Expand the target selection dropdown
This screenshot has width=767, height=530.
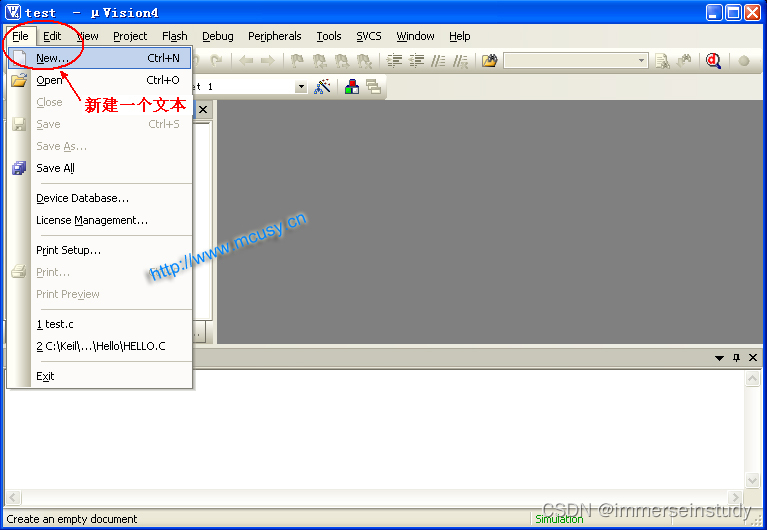coord(301,87)
